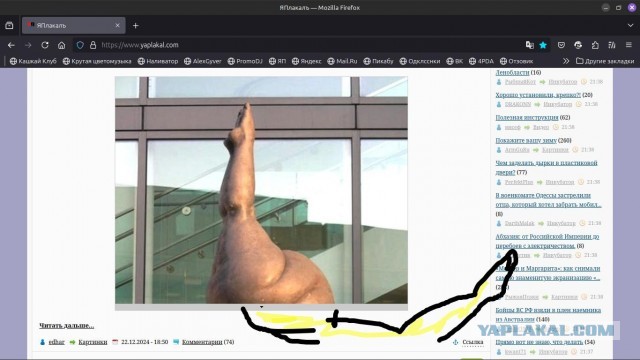Click the speech bubble icon before Комментарии
Image resolution: width=640 pixels, height=360 pixels.
176,342
